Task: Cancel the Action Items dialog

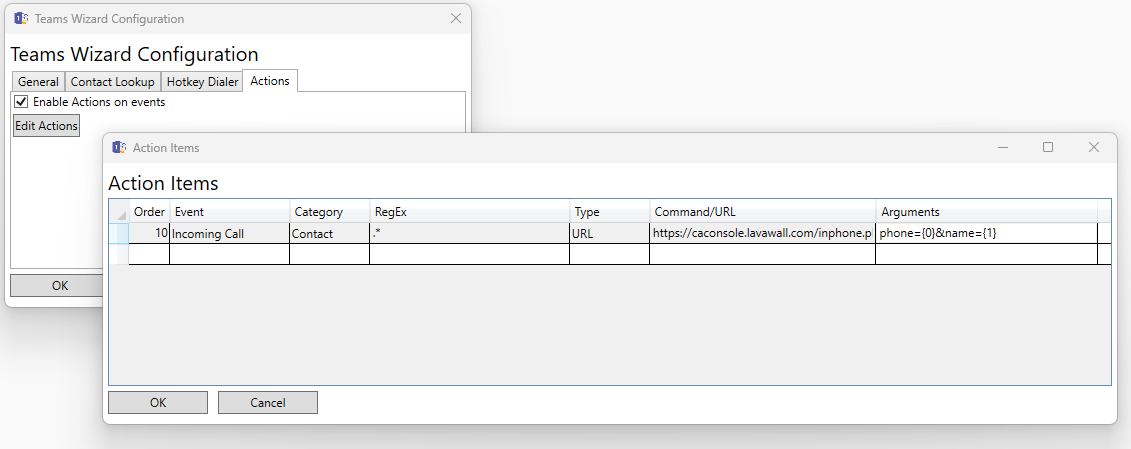Action: pos(267,402)
